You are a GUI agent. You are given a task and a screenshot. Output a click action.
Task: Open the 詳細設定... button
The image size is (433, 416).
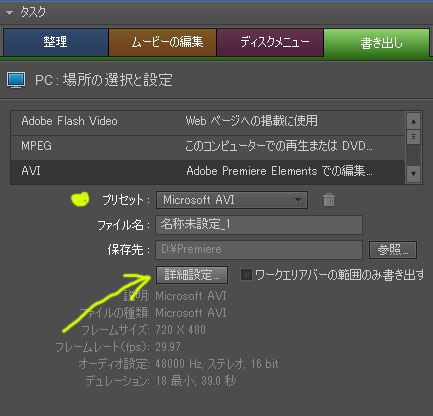point(192,275)
